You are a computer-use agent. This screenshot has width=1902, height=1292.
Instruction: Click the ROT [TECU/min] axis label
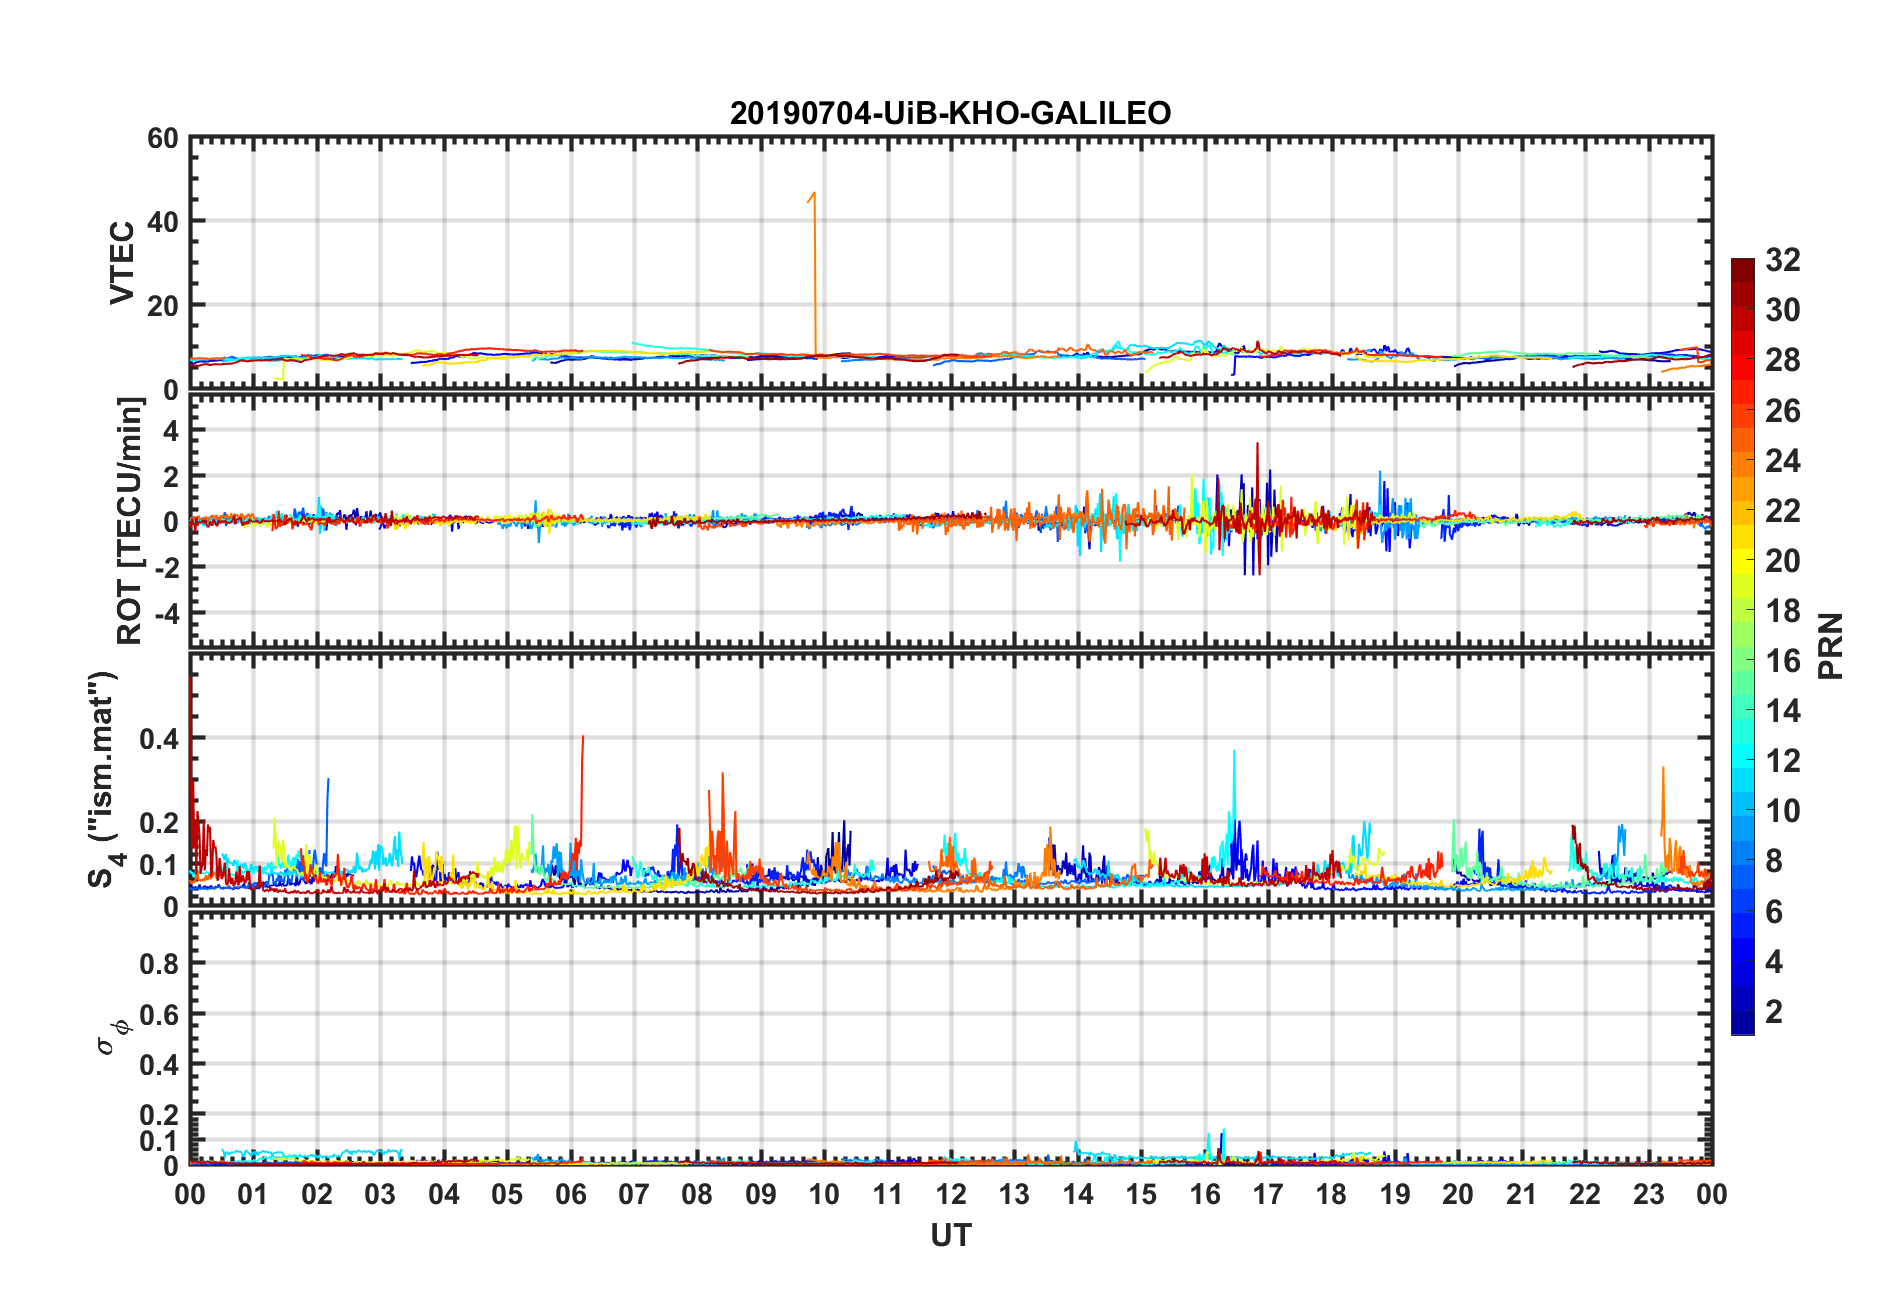pyautogui.click(x=130, y=521)
